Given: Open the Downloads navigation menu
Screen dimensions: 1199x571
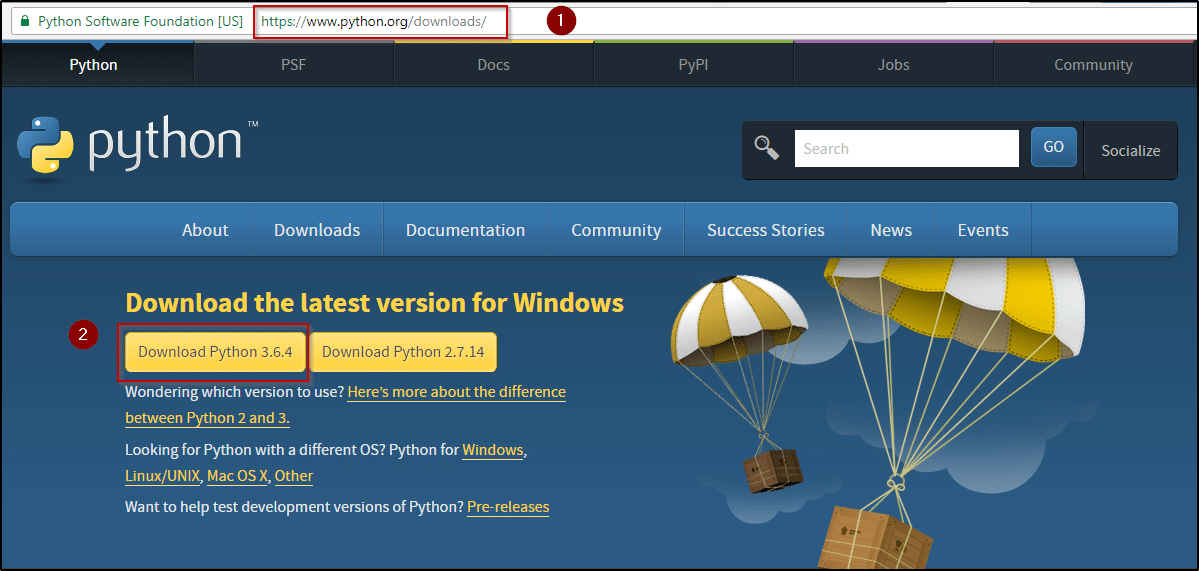Looking at the screenshot, I should (x=317, y=230).
